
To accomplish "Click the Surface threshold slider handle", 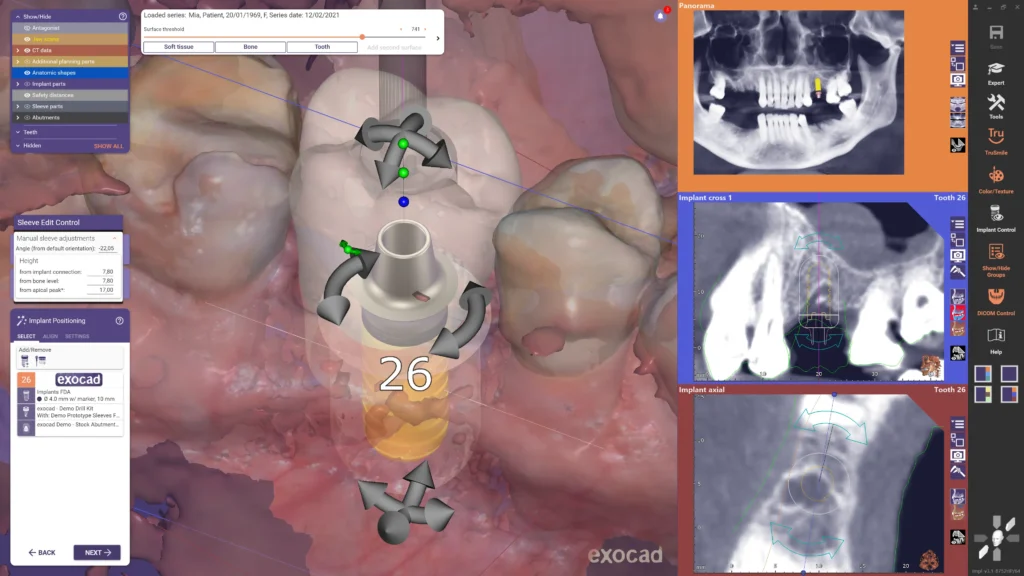I will click(x=362, y=37).
